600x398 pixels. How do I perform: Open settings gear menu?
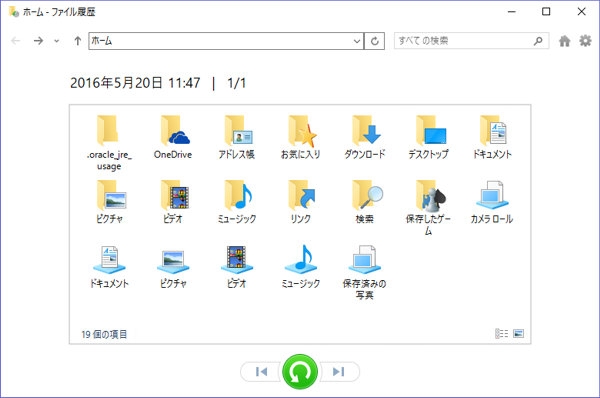[x=585, y=41]
